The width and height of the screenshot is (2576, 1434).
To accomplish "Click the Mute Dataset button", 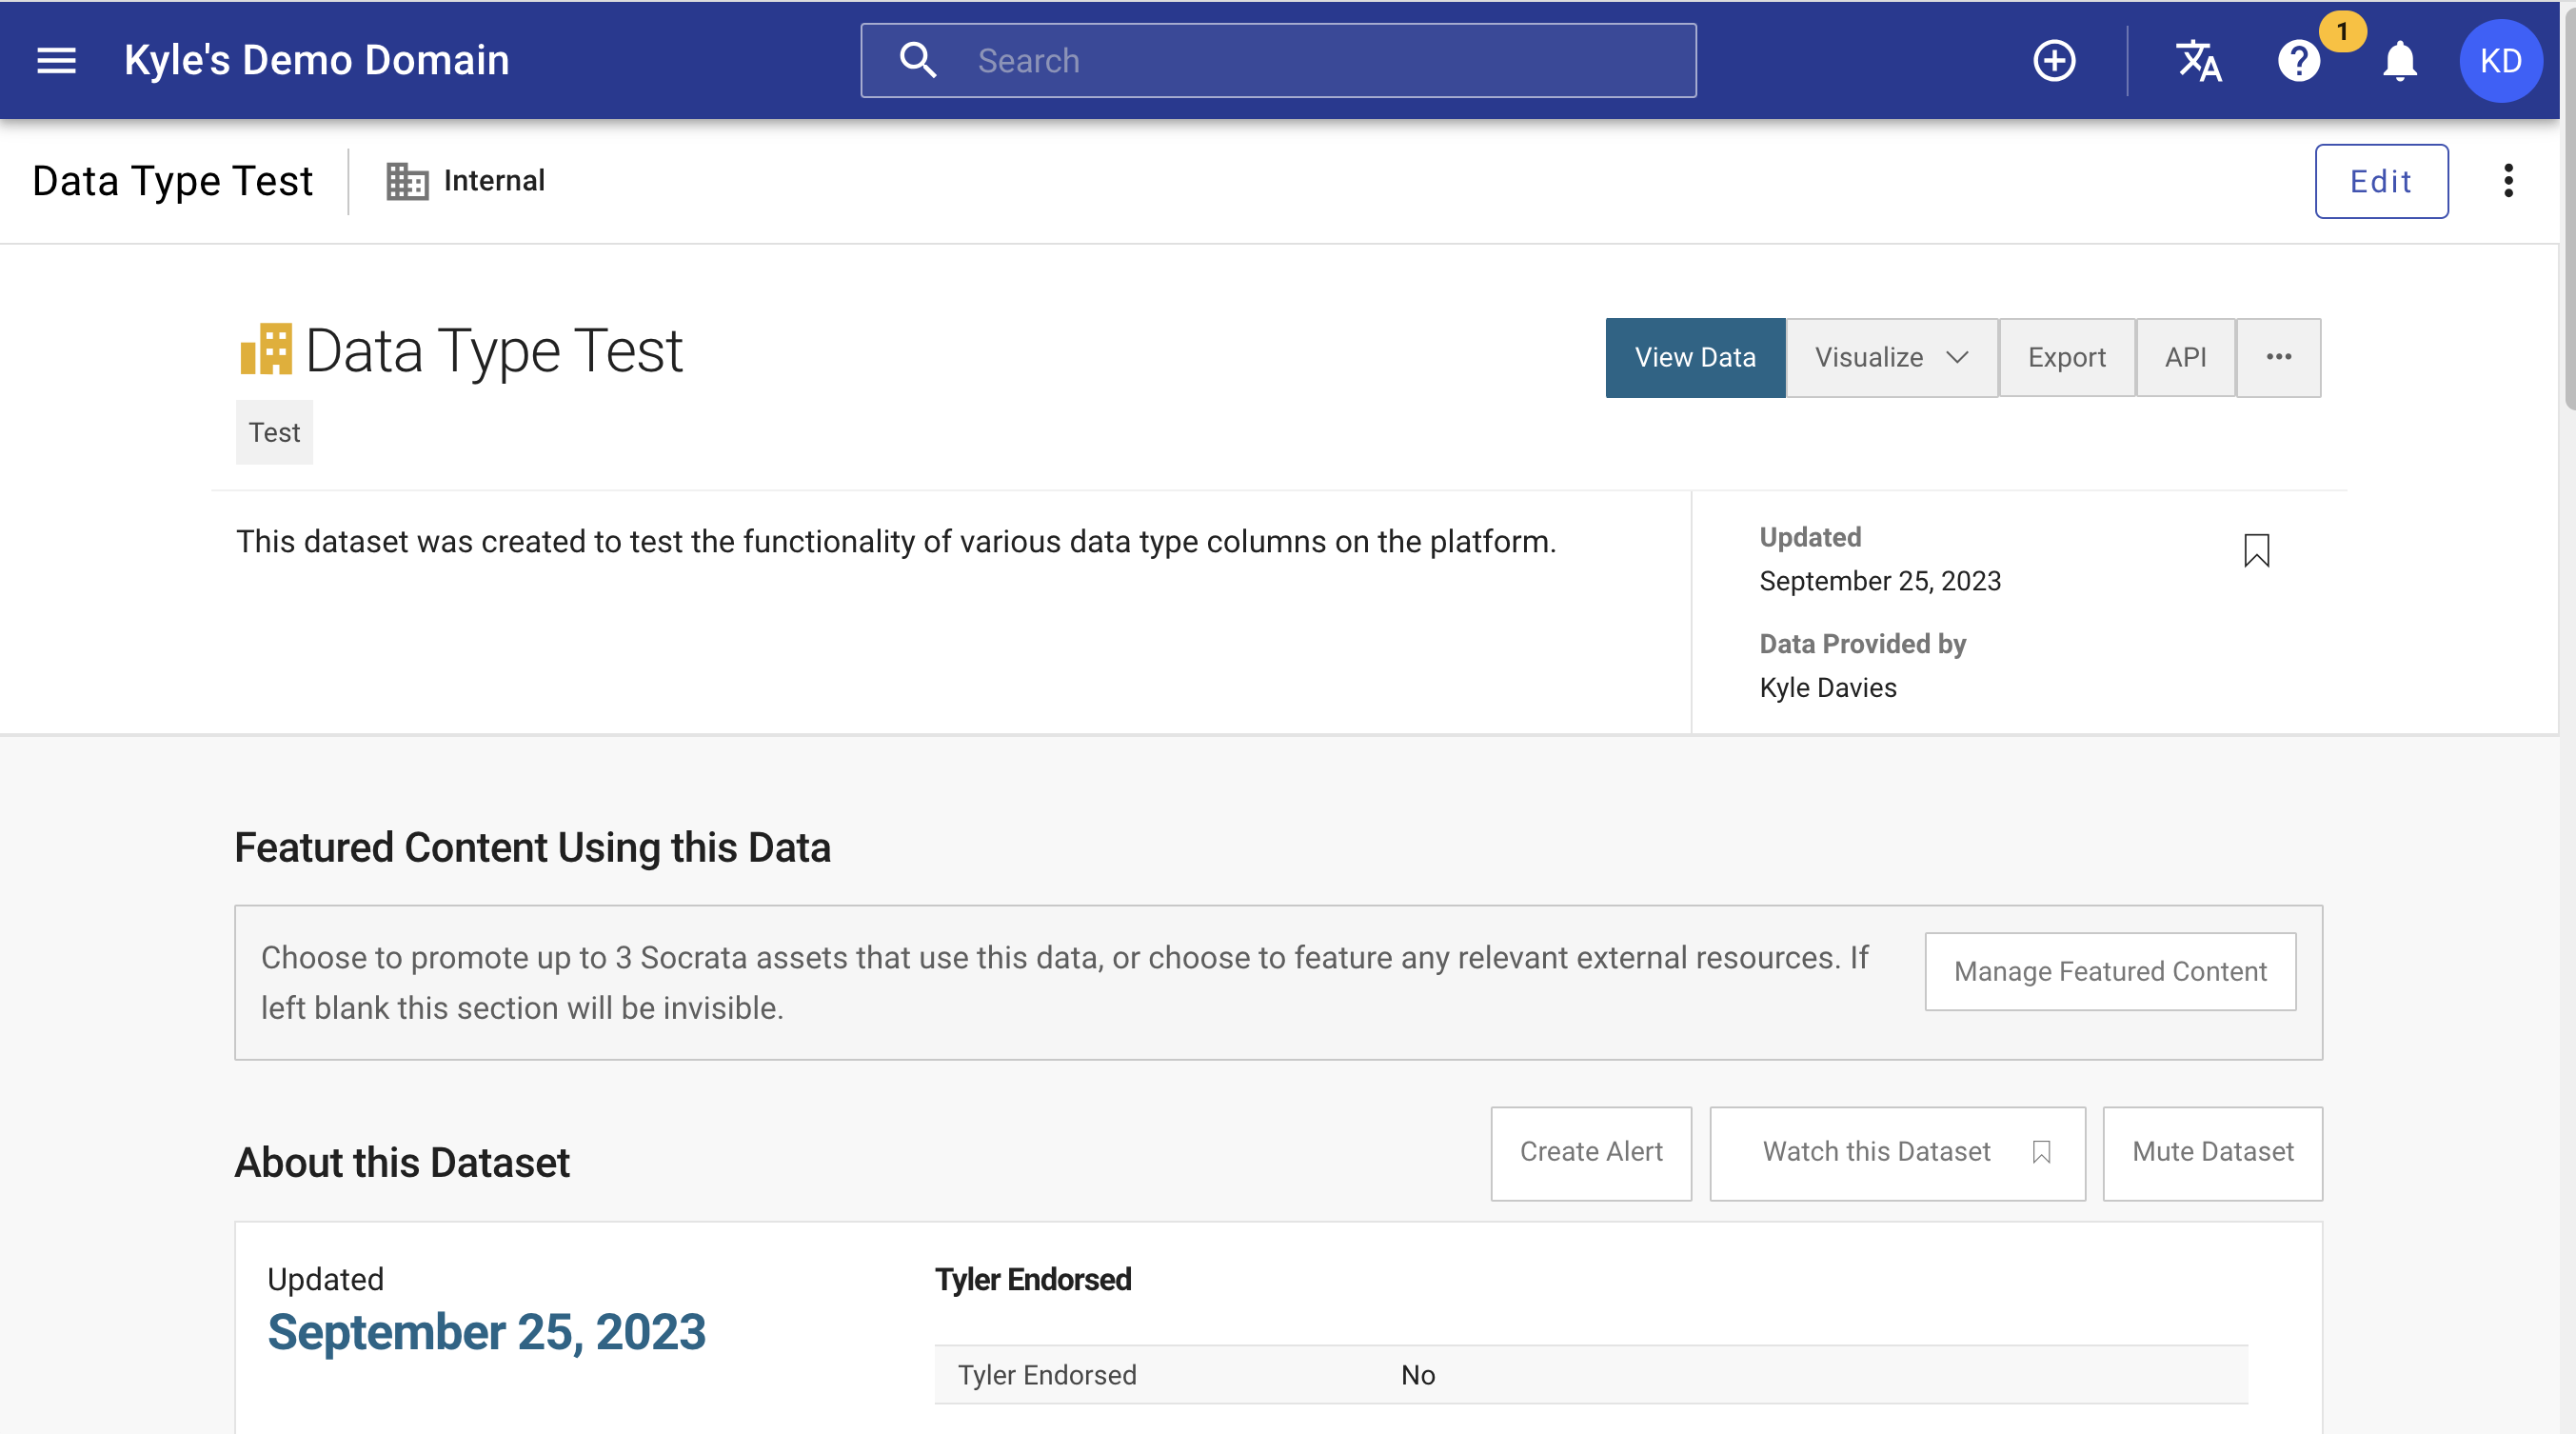I will [x=2211, y=1152].
